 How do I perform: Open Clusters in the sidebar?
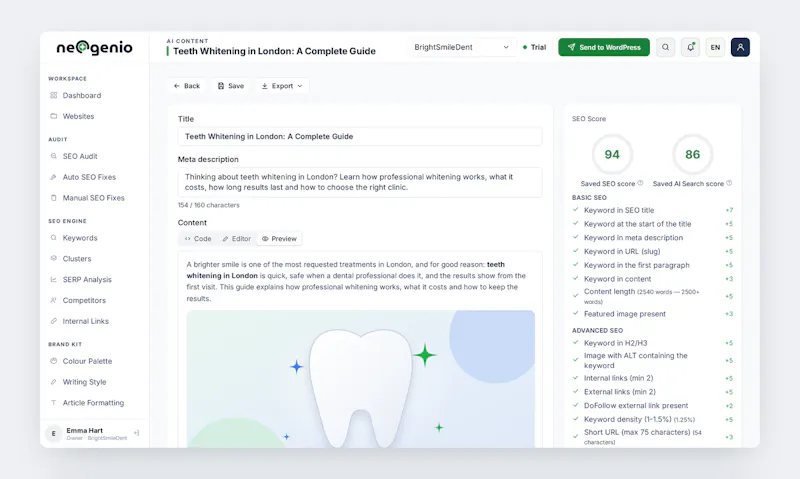[x=77, y=259]
